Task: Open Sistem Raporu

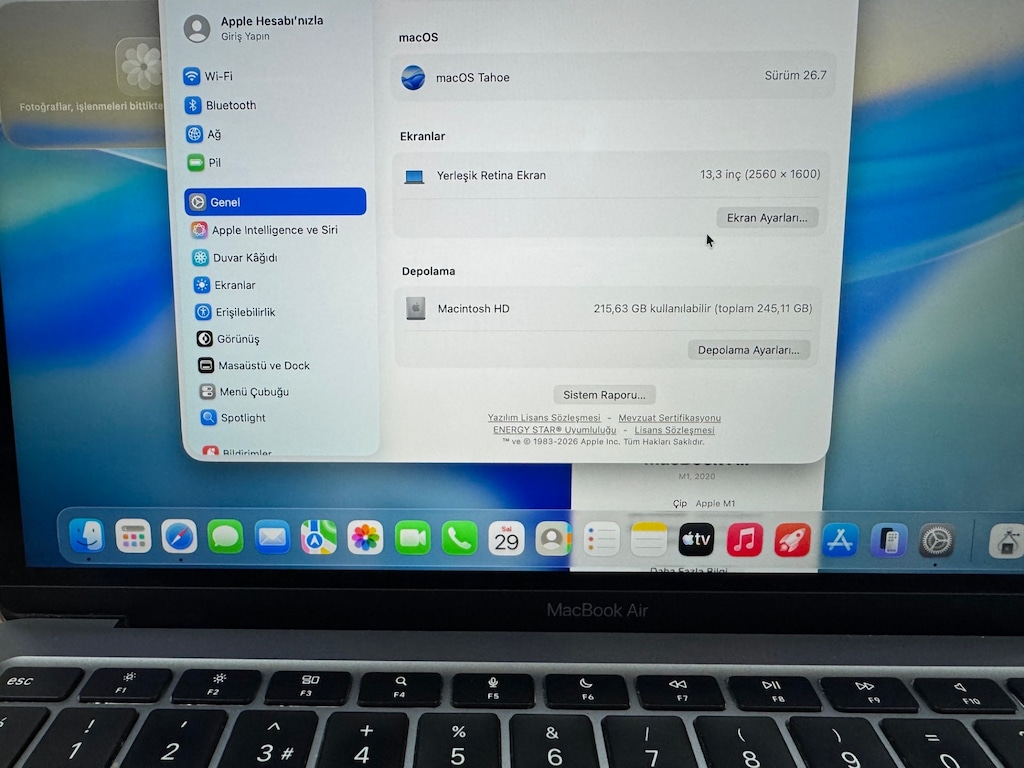Action: pyautogui.click(x=604, y=394)
